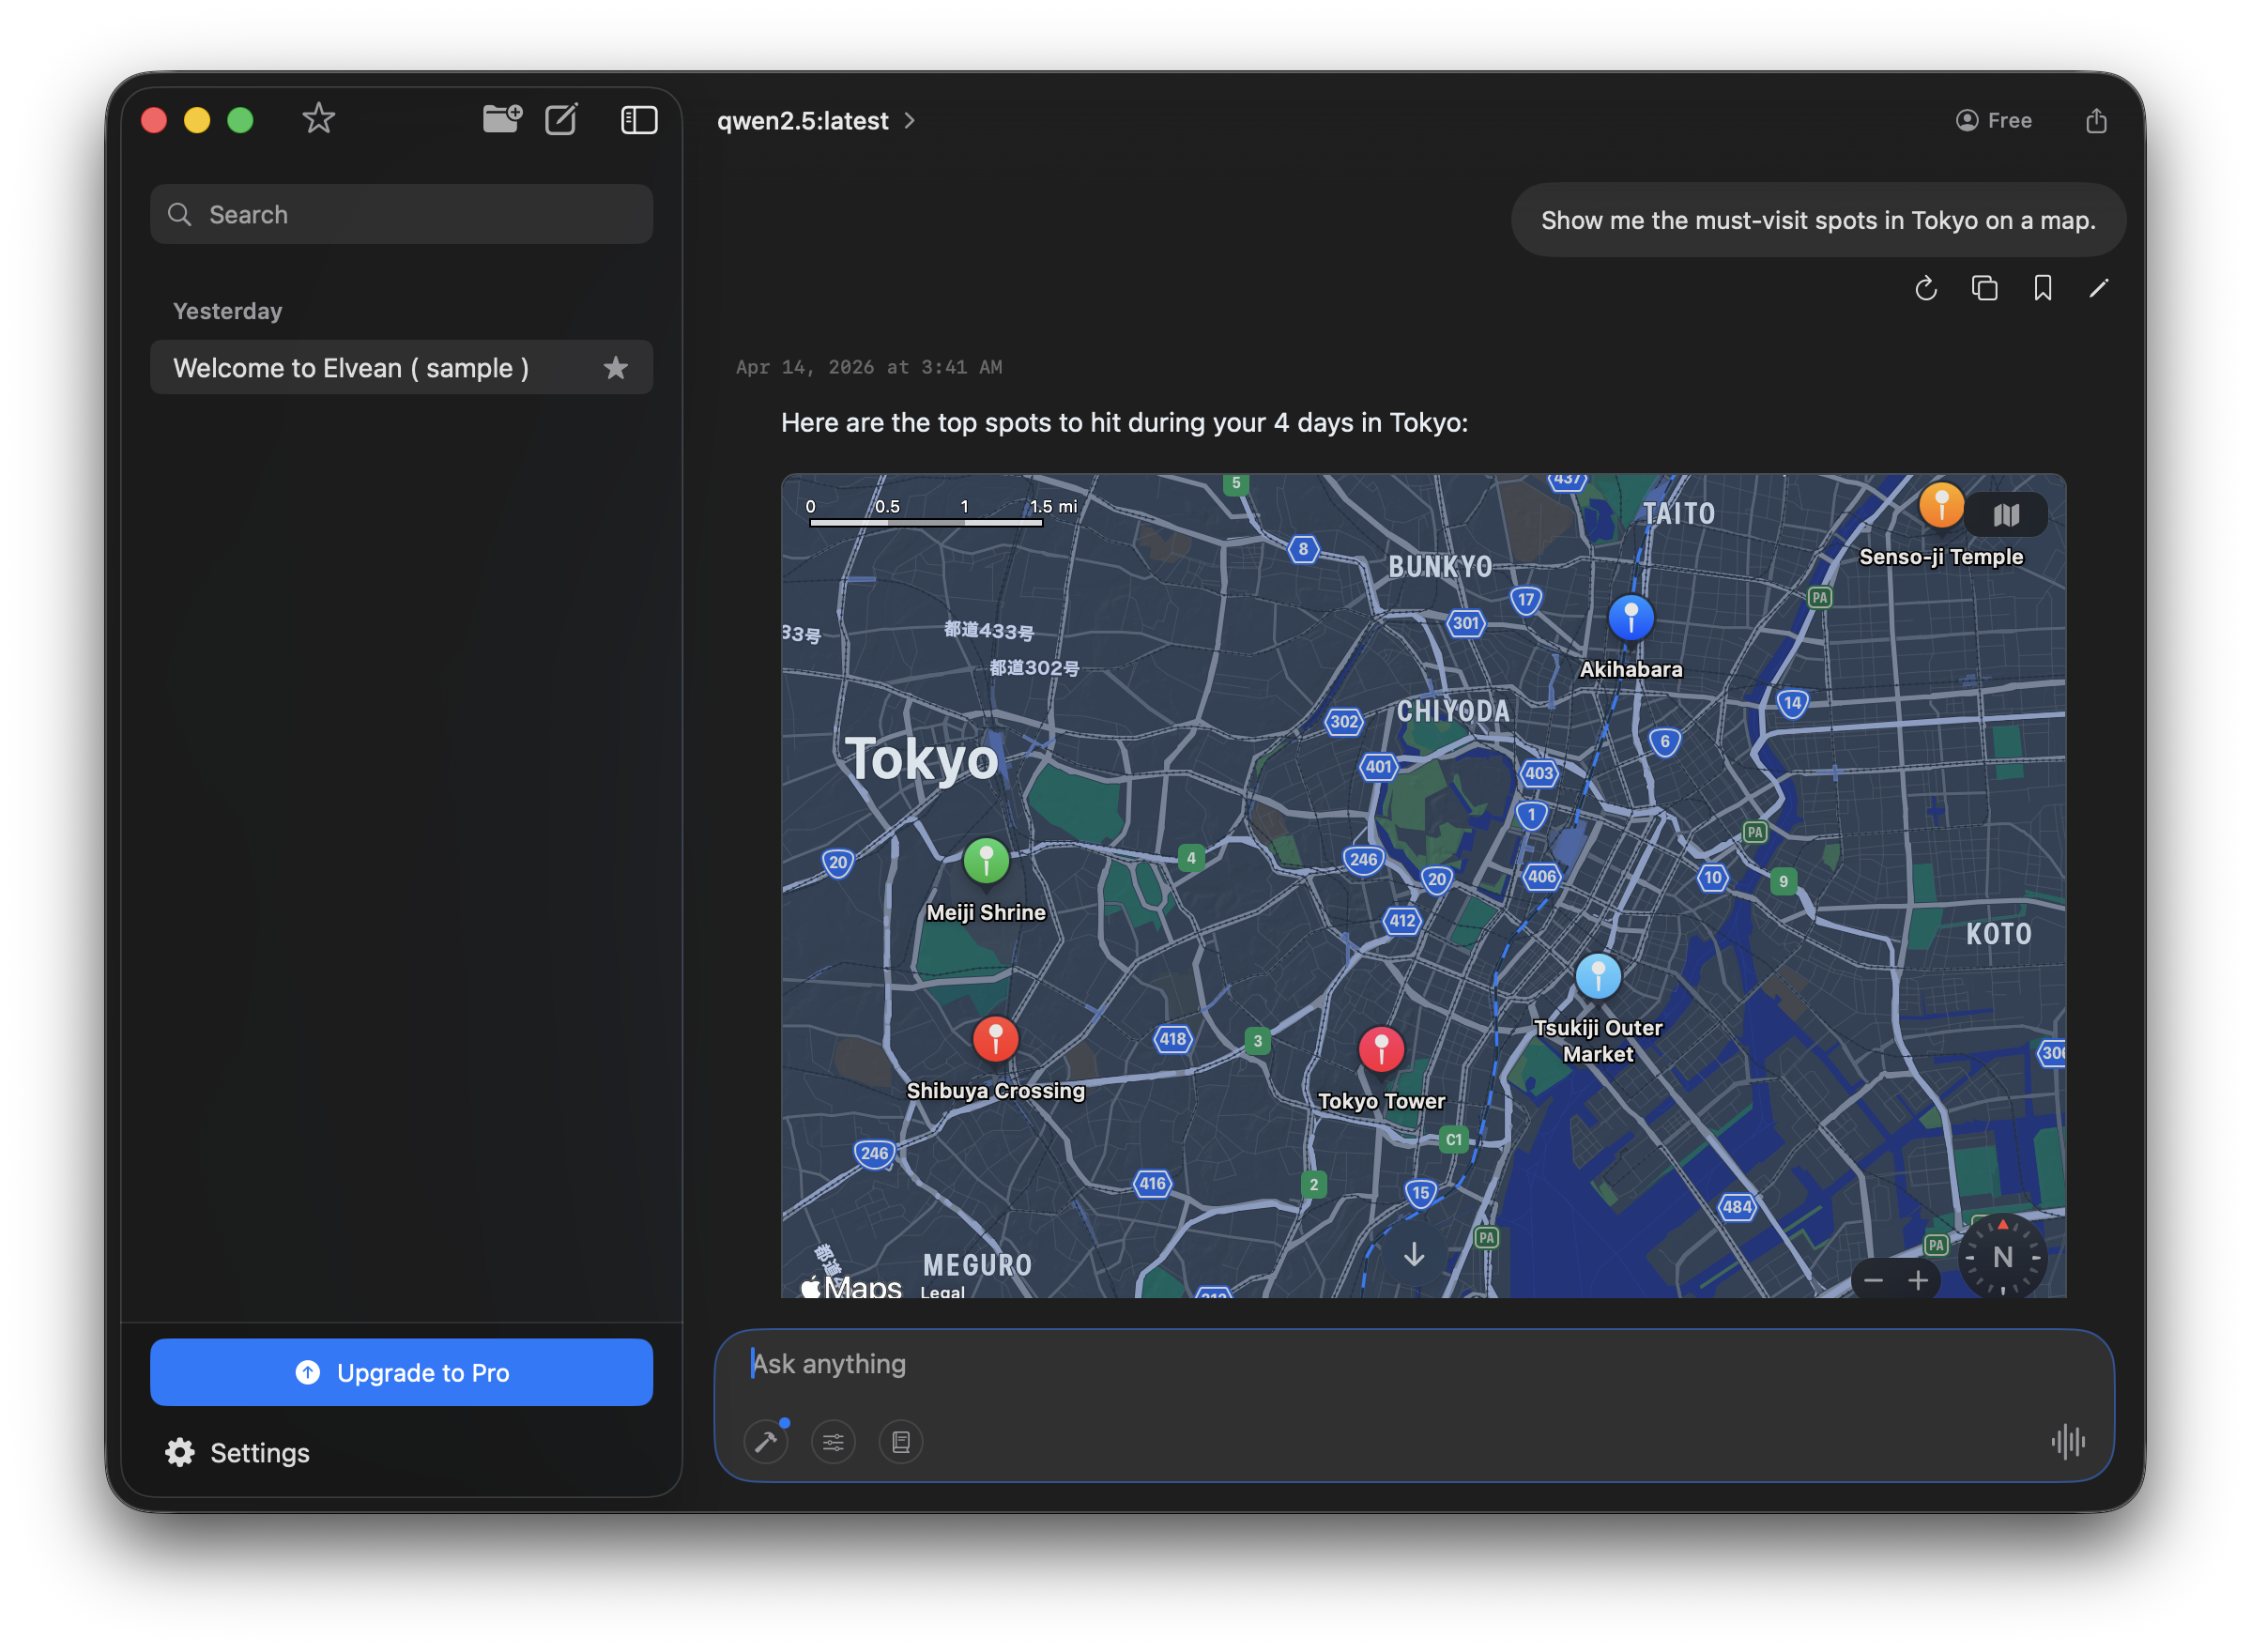Viewport: 2251px width, 1652px height.
Task: Open the share menu at top right
Action: coord(2096,120)
